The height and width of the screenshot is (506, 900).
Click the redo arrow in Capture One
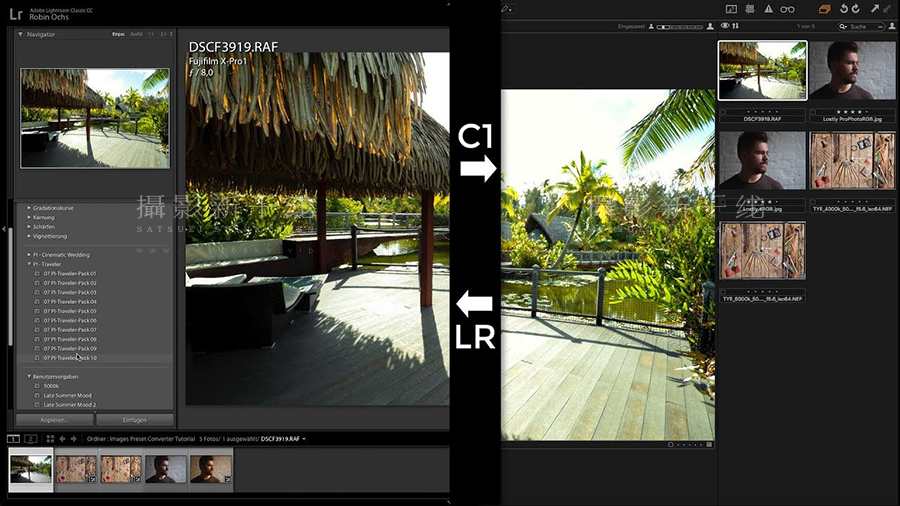(856, 9)
